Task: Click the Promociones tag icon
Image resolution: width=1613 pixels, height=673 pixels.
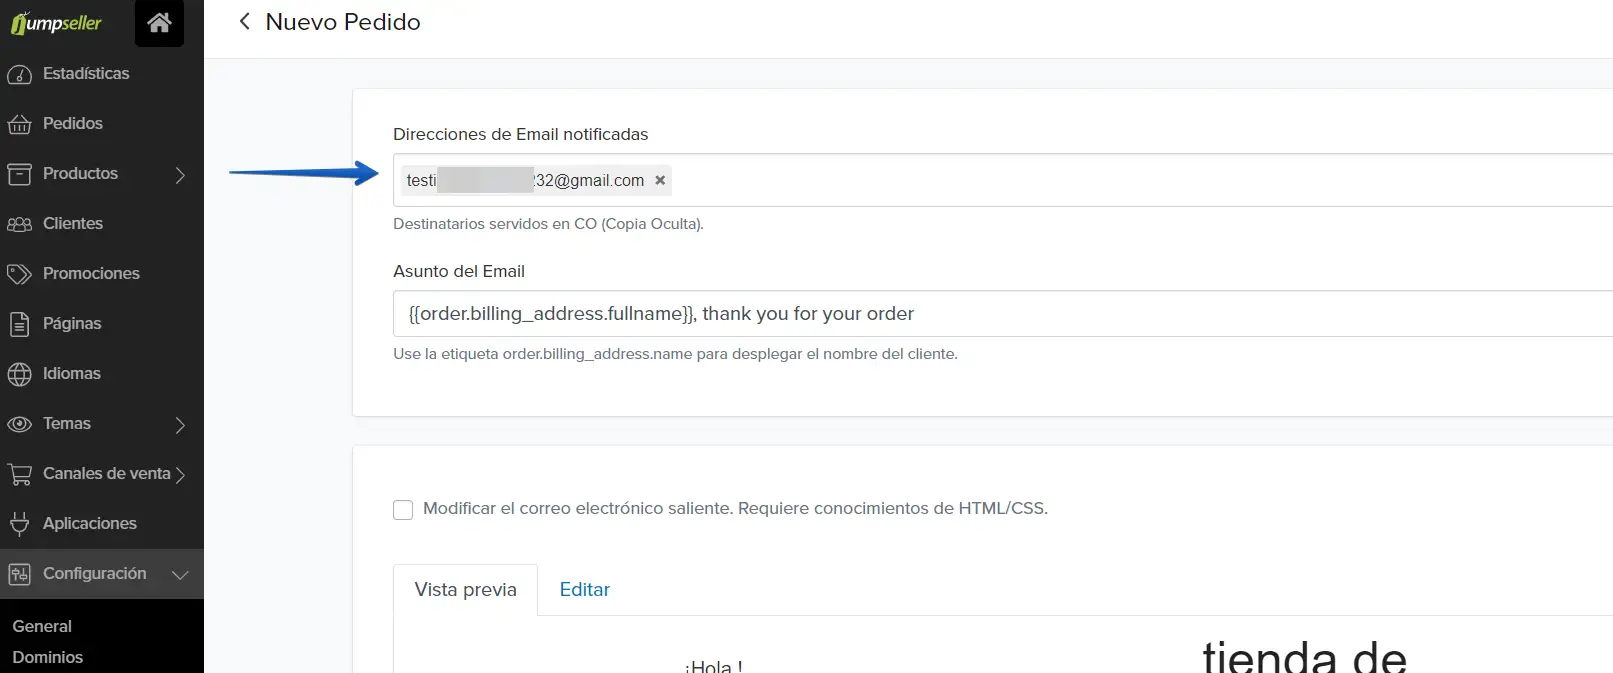Action: point(19,274)
